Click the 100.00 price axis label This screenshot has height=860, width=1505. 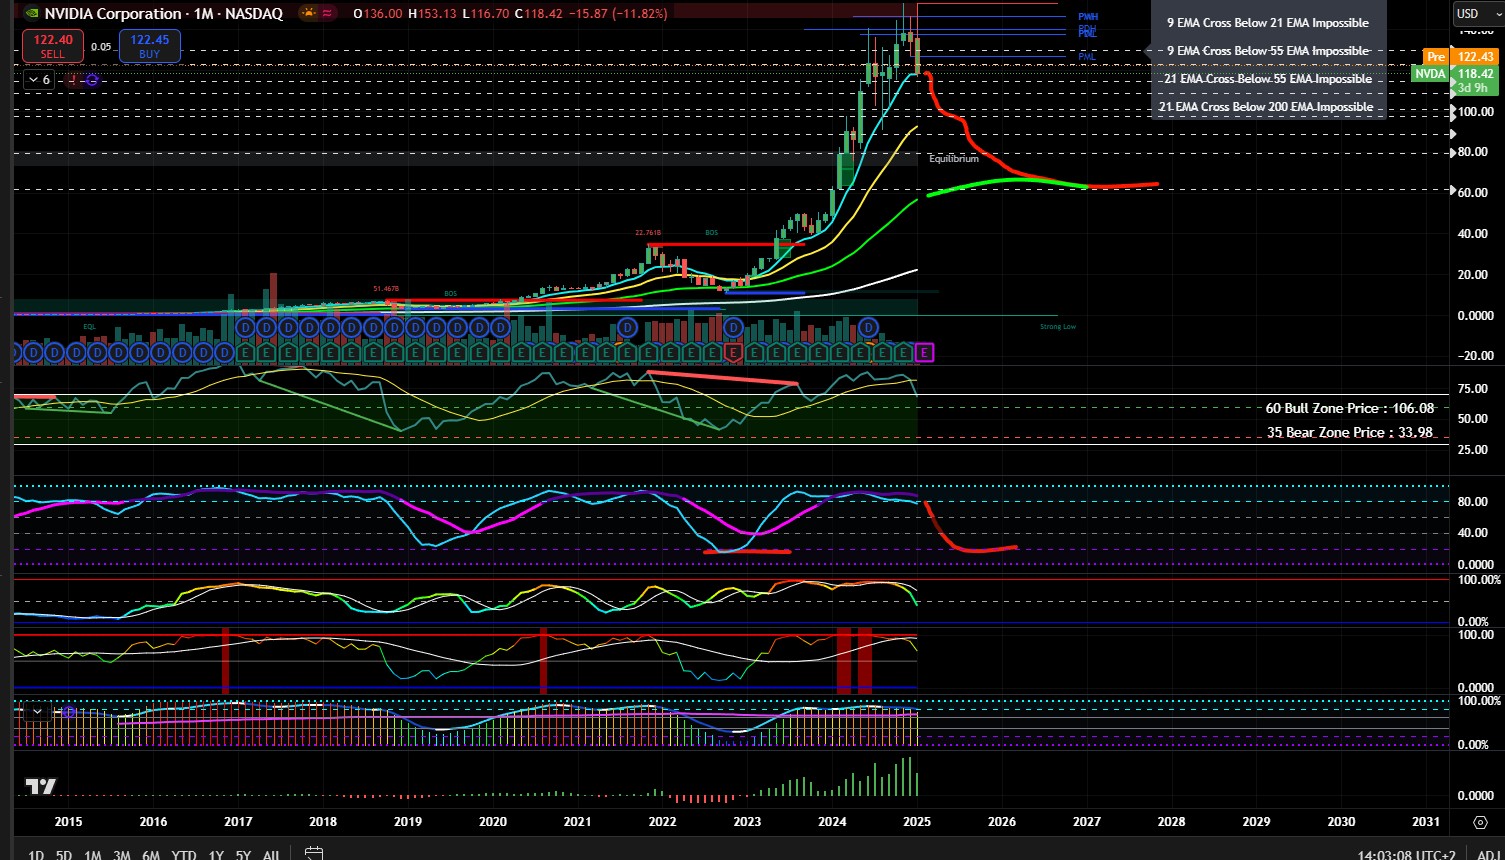(1475, 111)
